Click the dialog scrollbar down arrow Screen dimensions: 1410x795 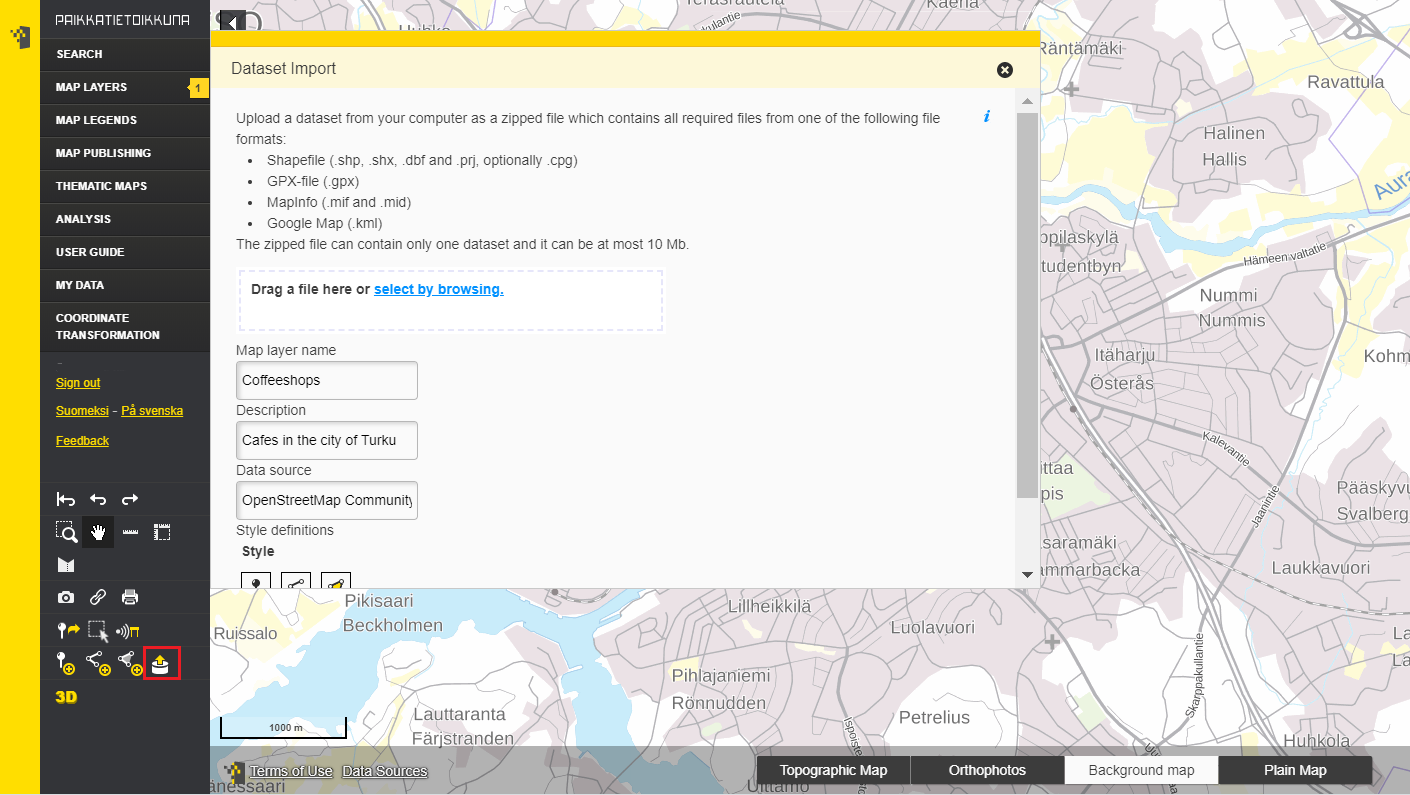(1027, 575)
